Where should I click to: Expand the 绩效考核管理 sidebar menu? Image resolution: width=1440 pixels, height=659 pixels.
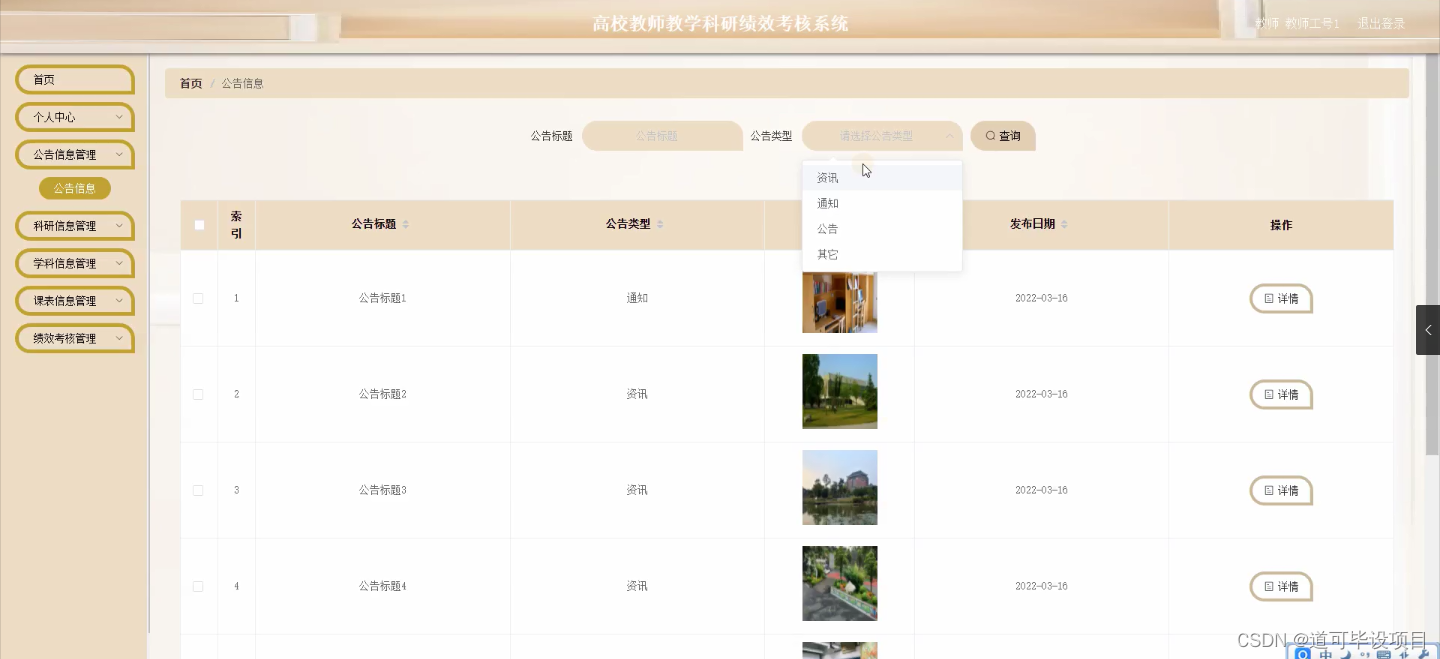point(75,339)
